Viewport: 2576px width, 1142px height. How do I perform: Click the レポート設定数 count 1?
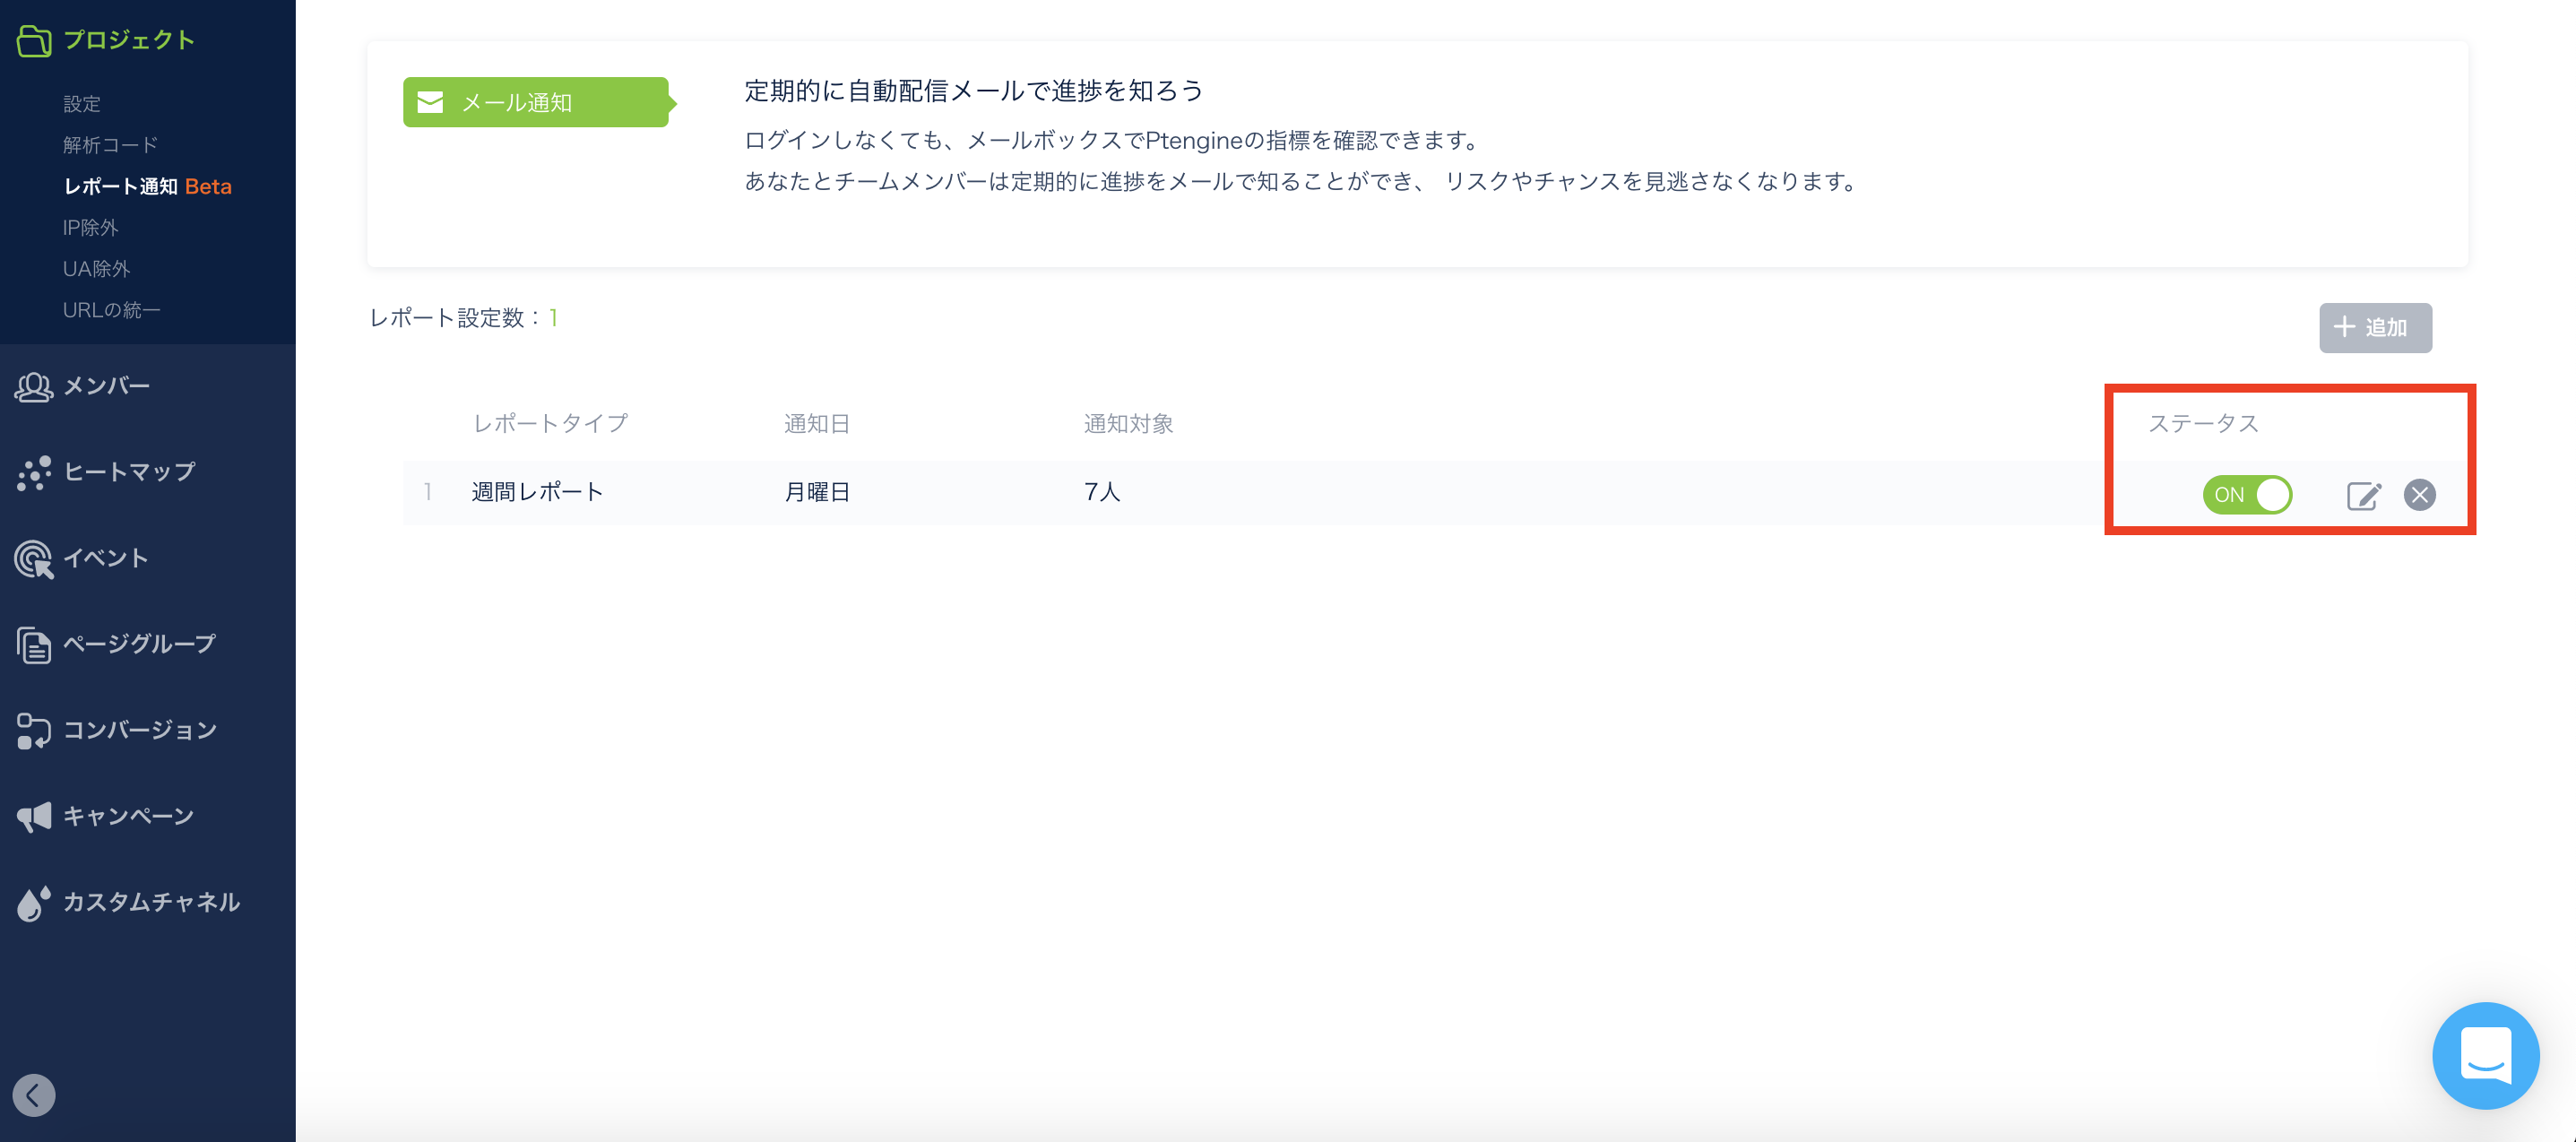click(553, 318)
